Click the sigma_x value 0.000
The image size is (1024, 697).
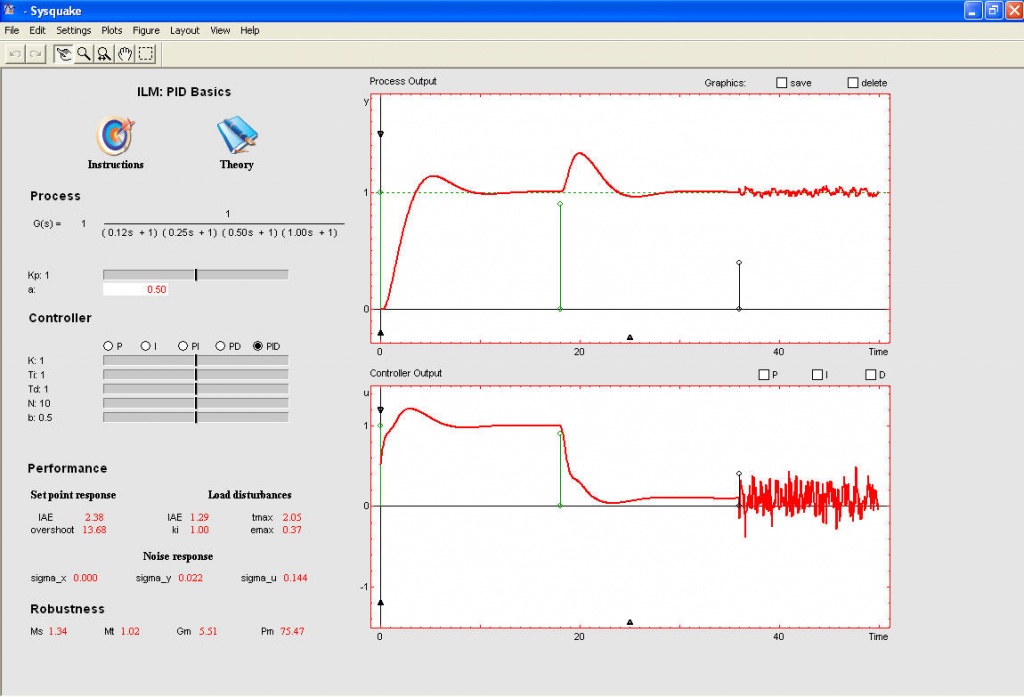85,578
